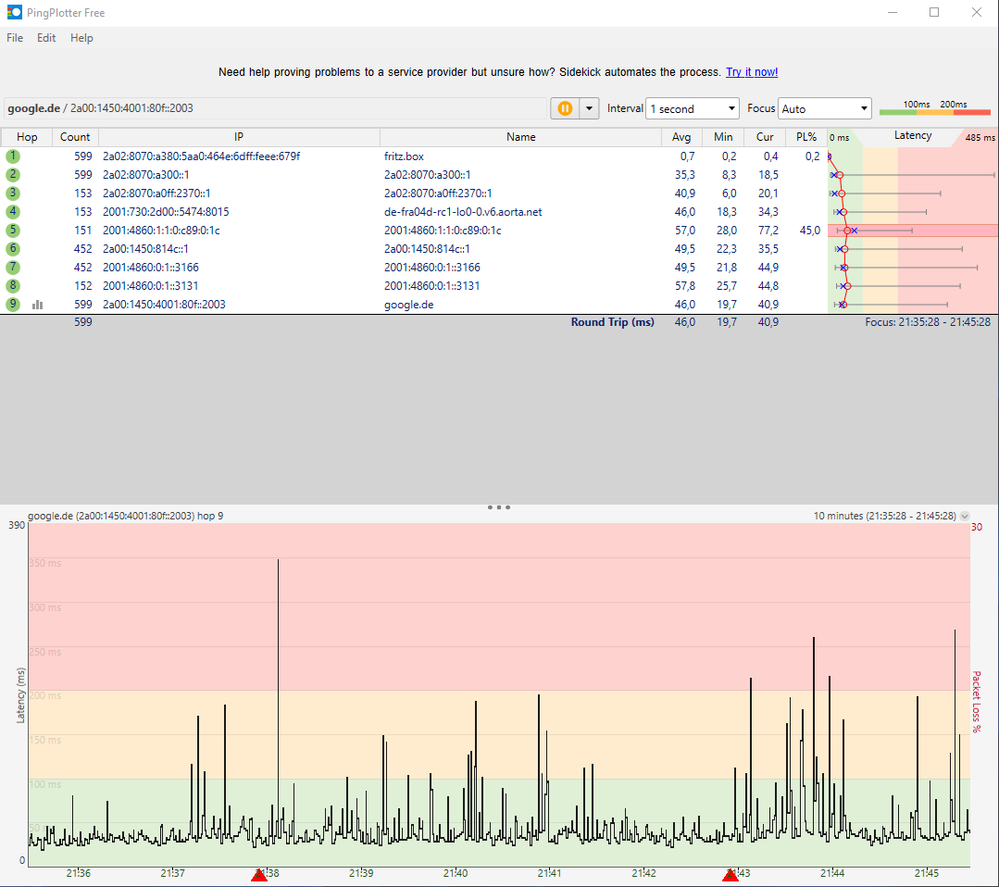Click the 57,8 average value on hop 8
This screenshot has width=999, height=887.
[685, 285]
